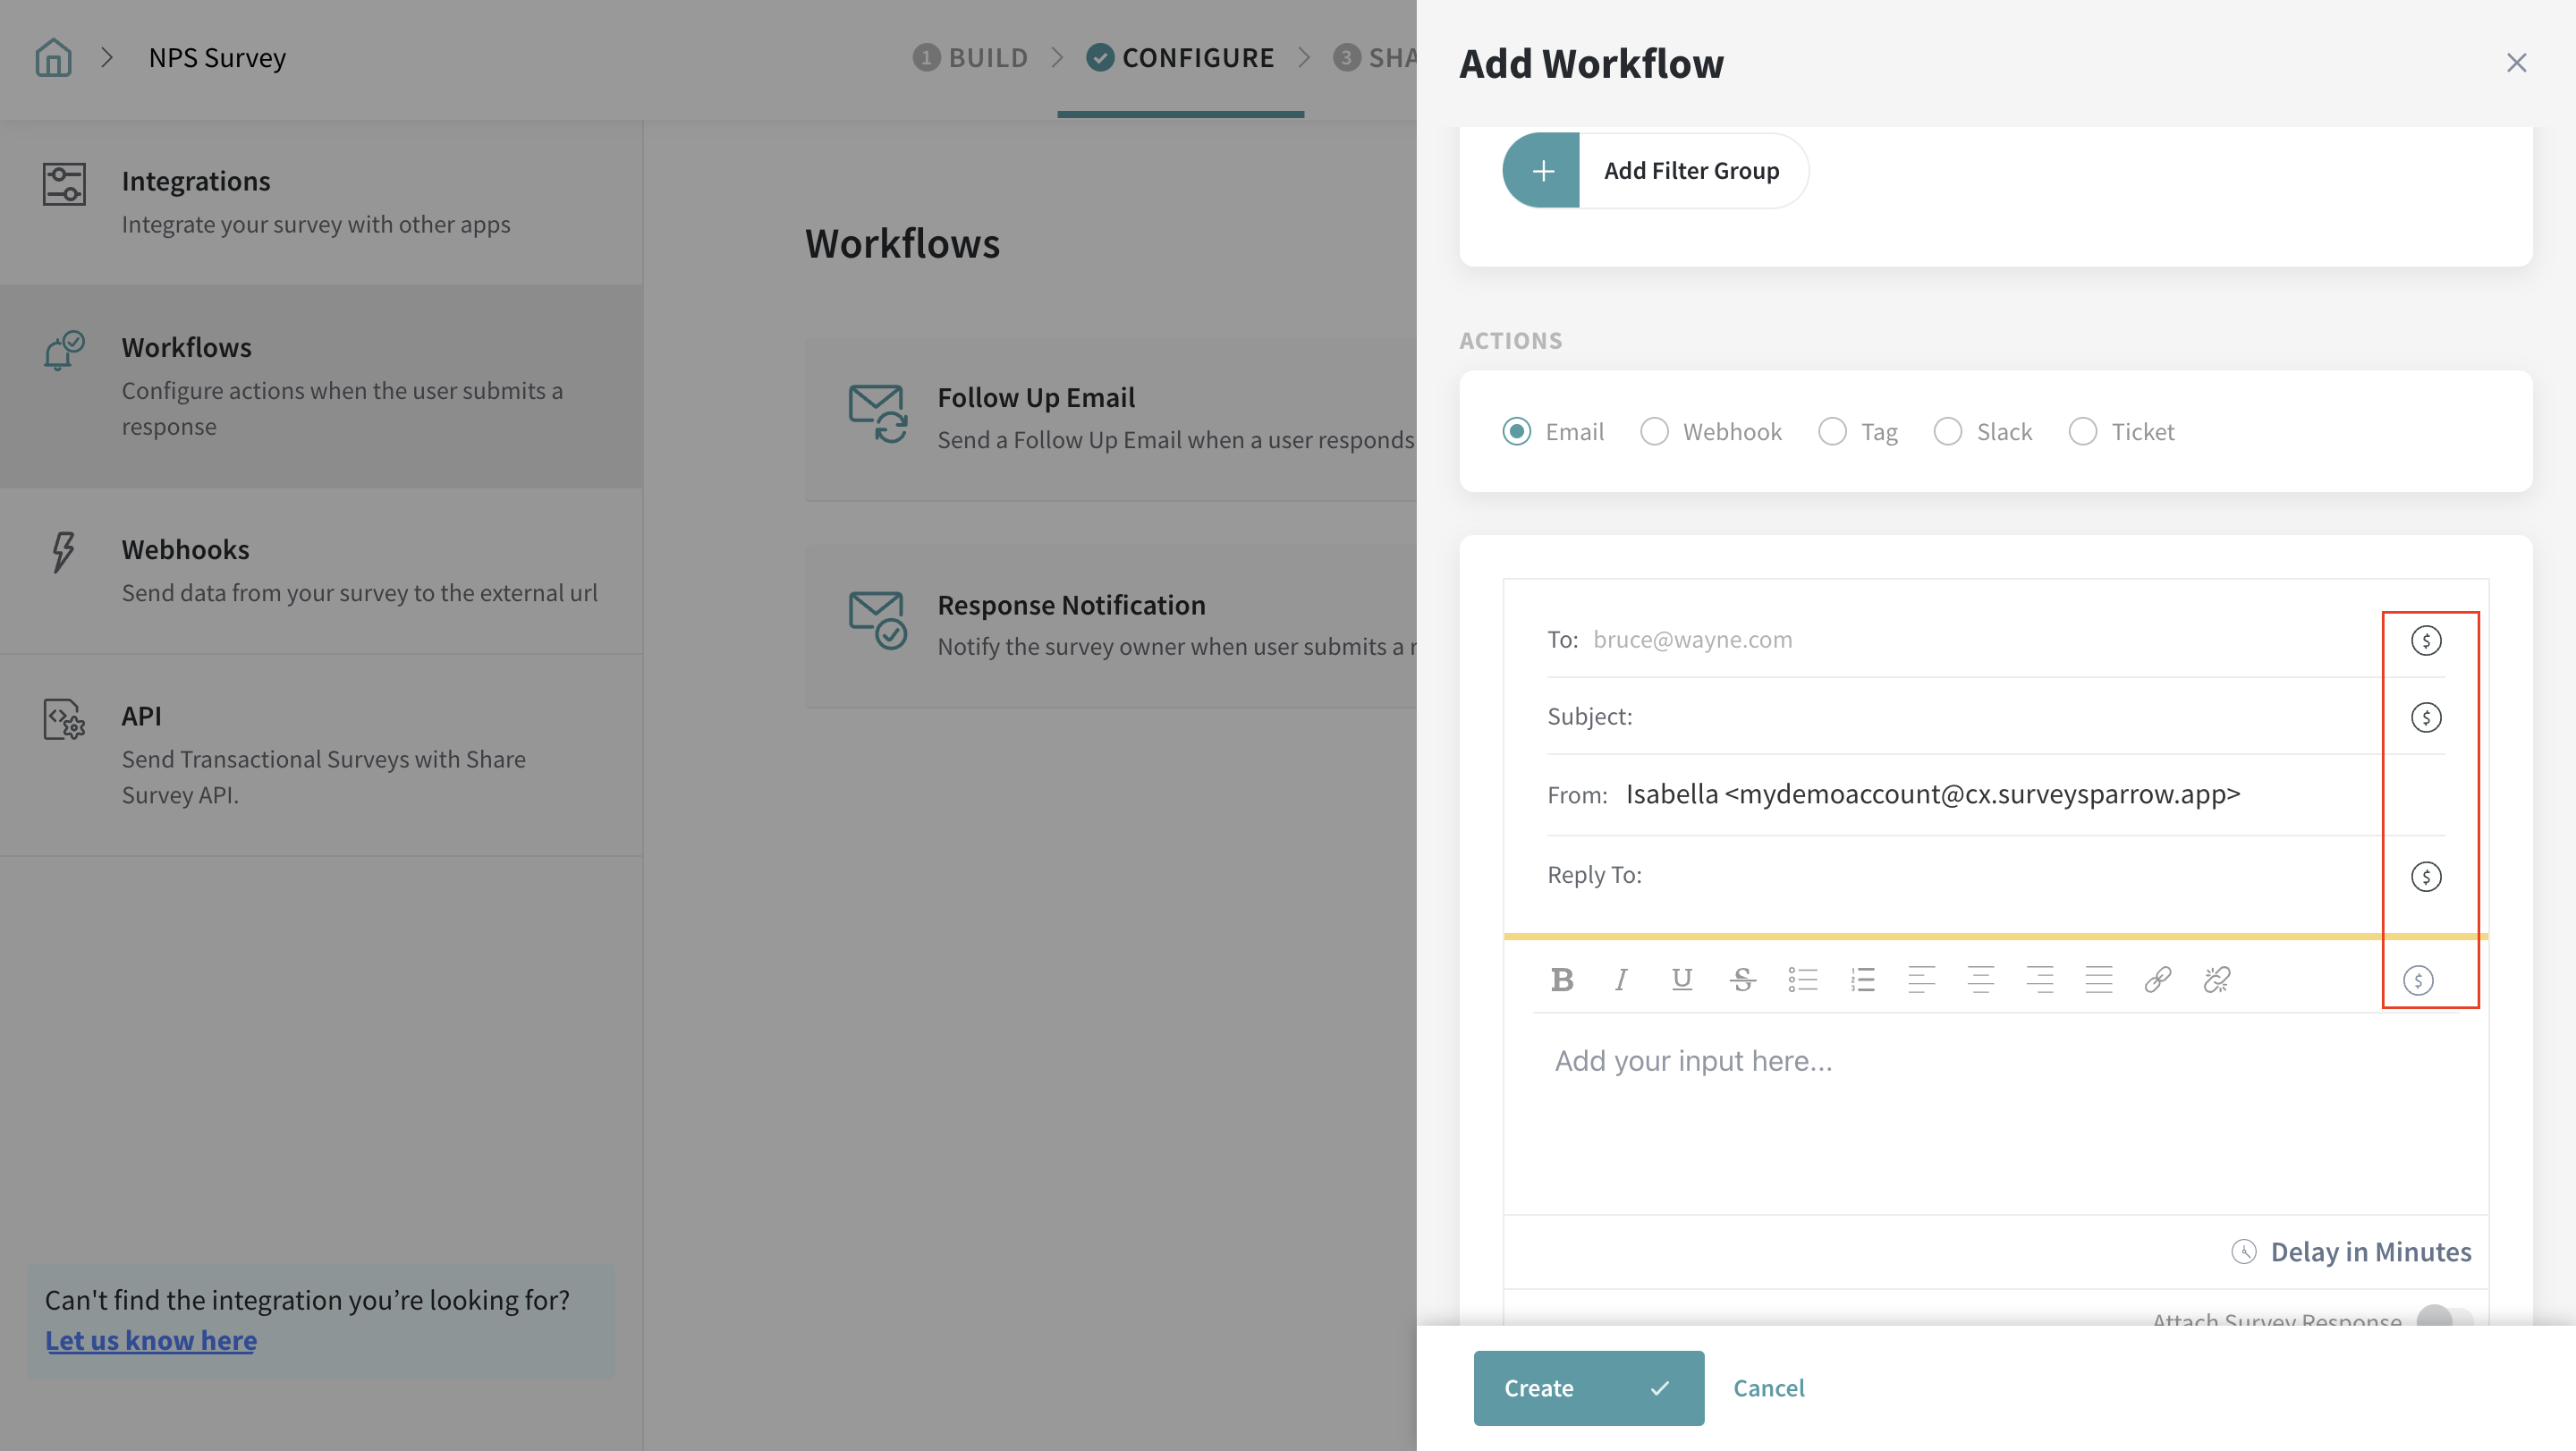
Task: Open variable picker for Subject field
Action: (2425, 717)
